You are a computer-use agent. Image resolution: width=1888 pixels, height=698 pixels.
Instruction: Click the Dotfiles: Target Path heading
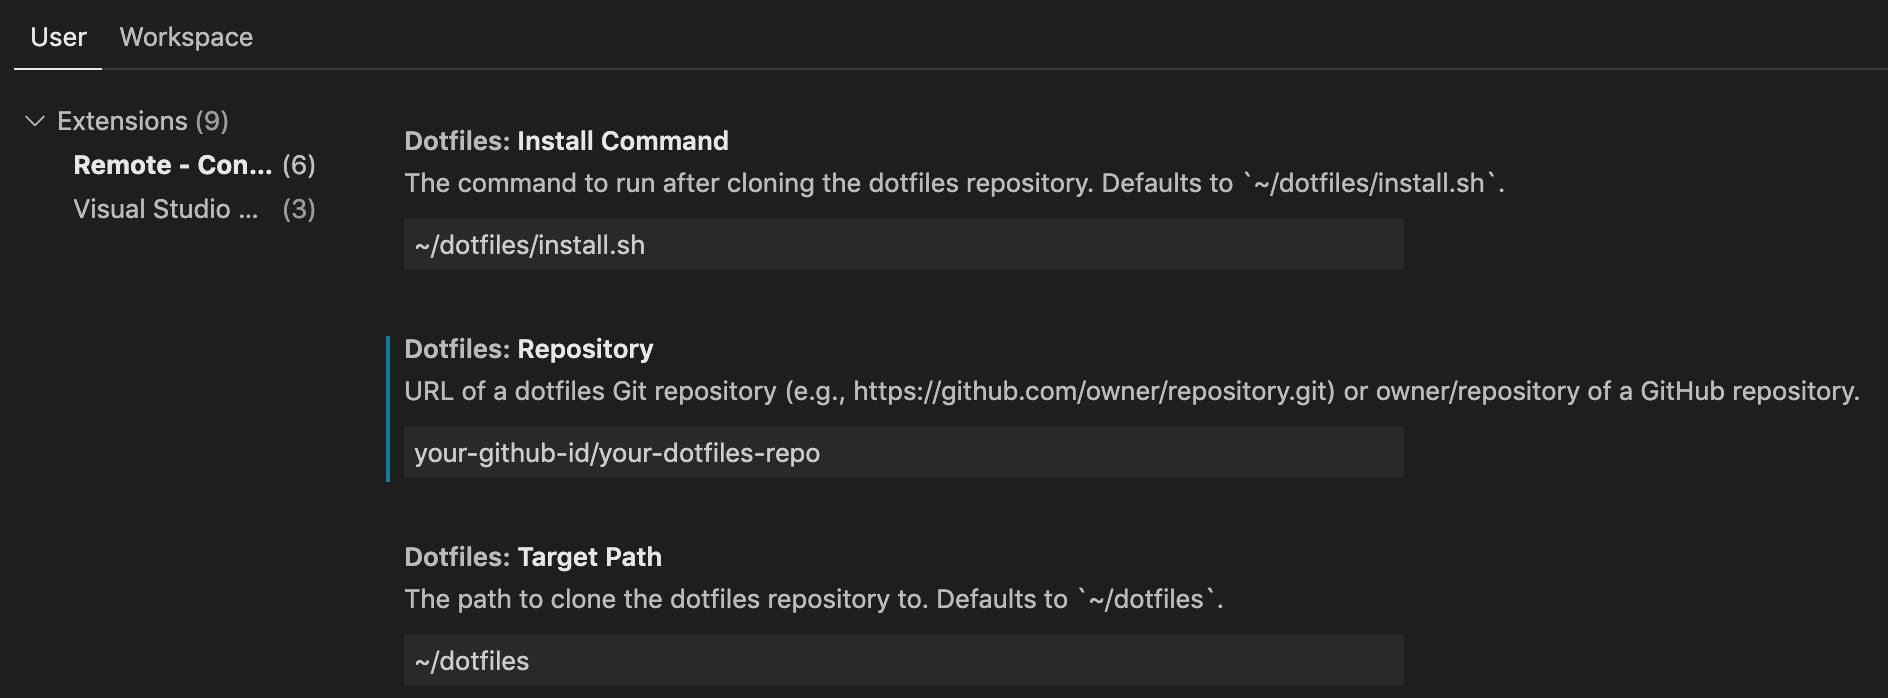click(533, 557)
